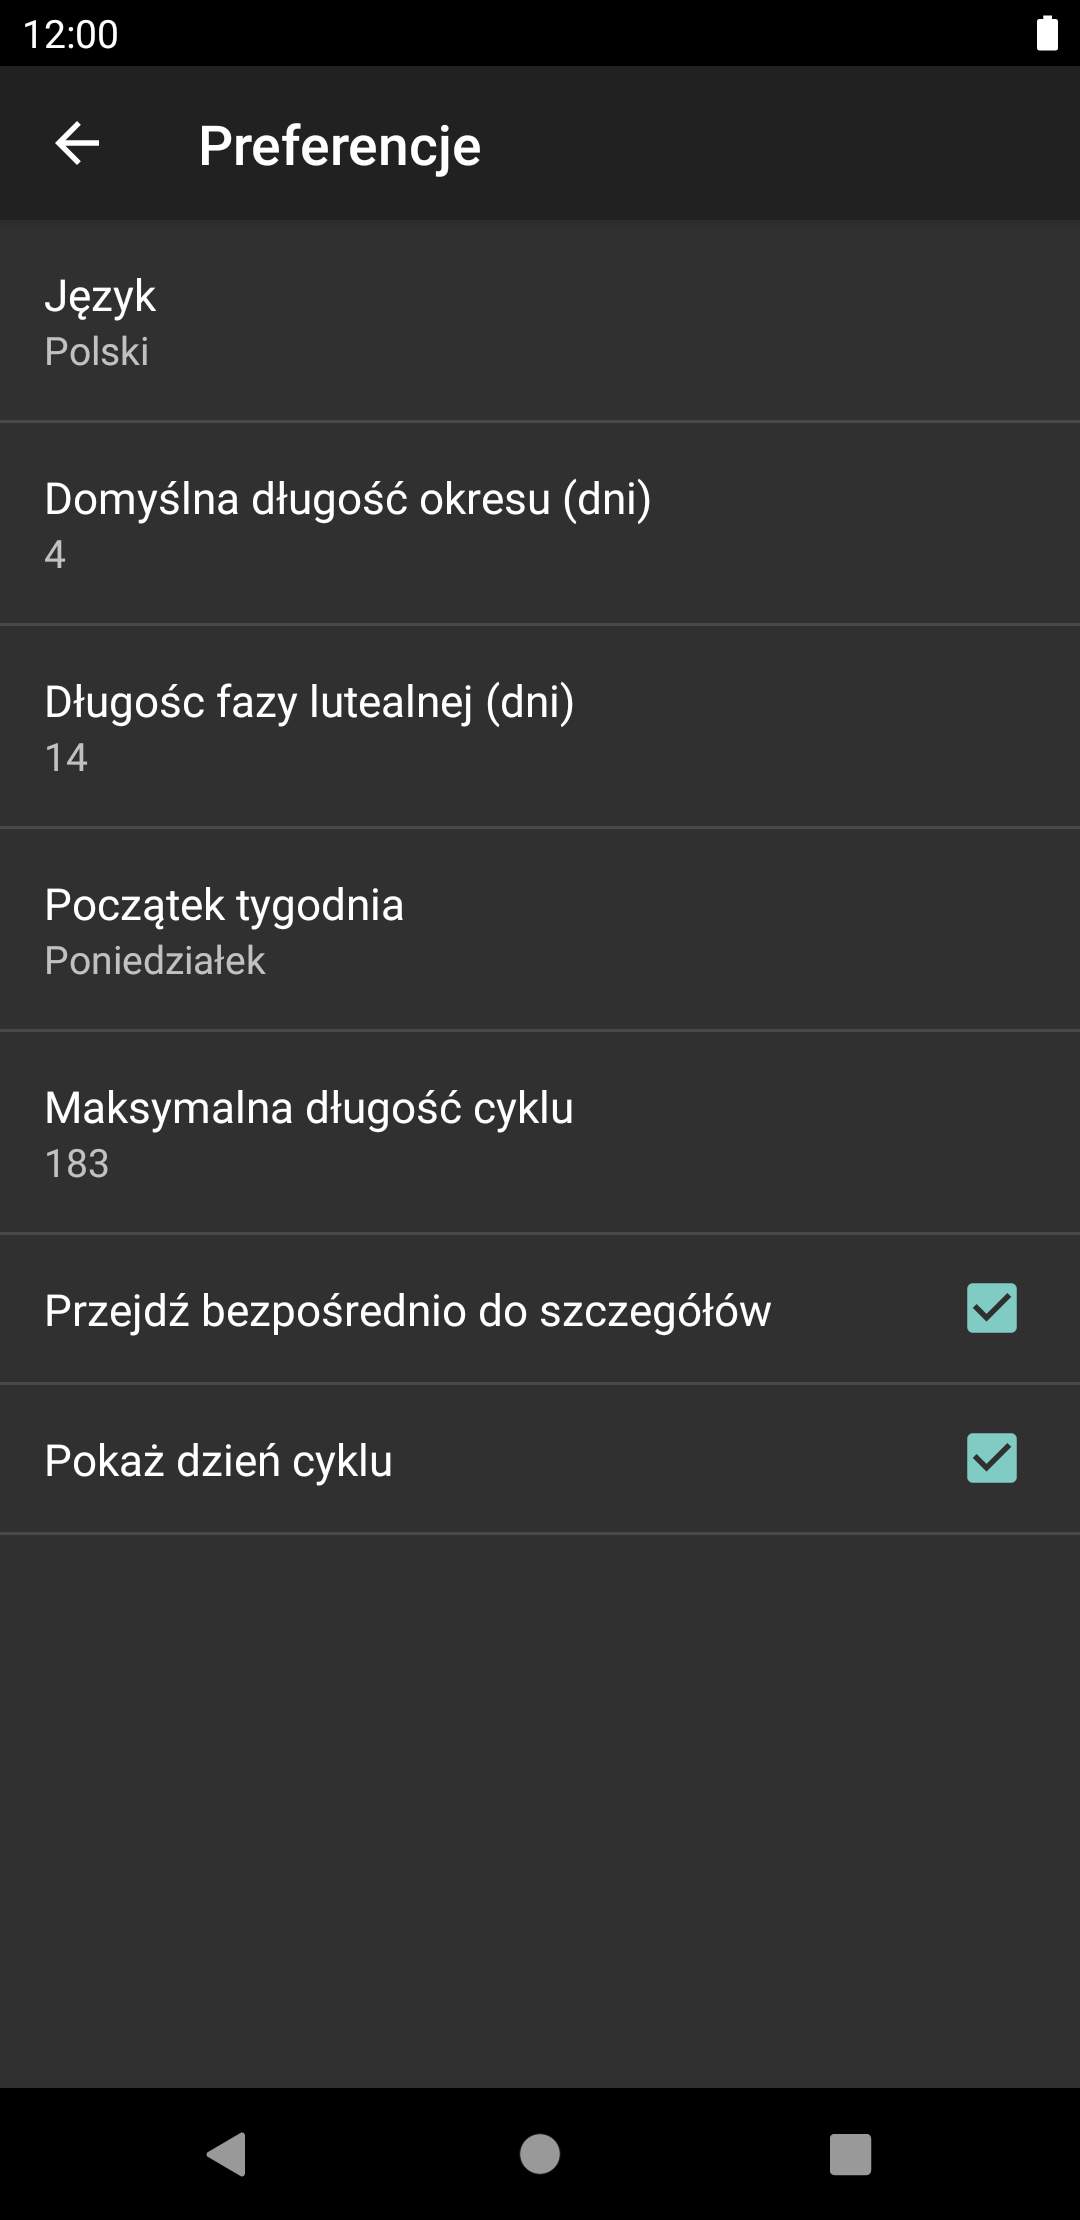Tap the Polski language value
Screen dimensions: 1080x2220
(97, 352)
